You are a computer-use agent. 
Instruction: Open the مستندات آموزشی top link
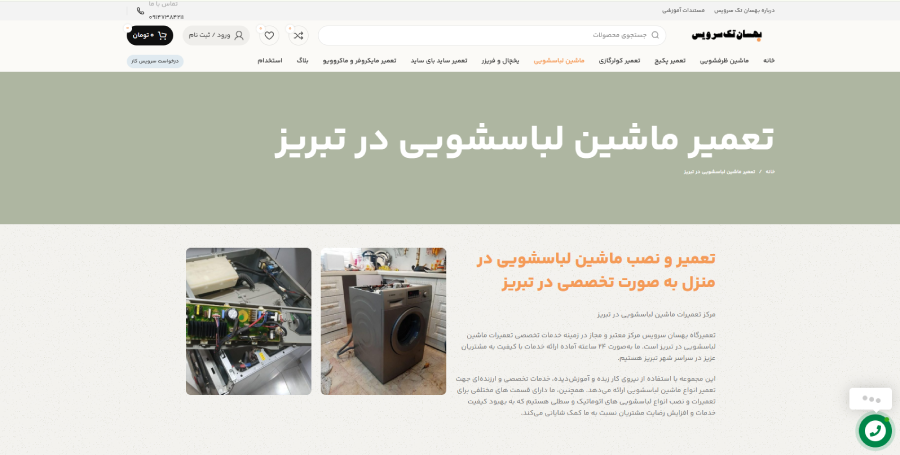684,10
